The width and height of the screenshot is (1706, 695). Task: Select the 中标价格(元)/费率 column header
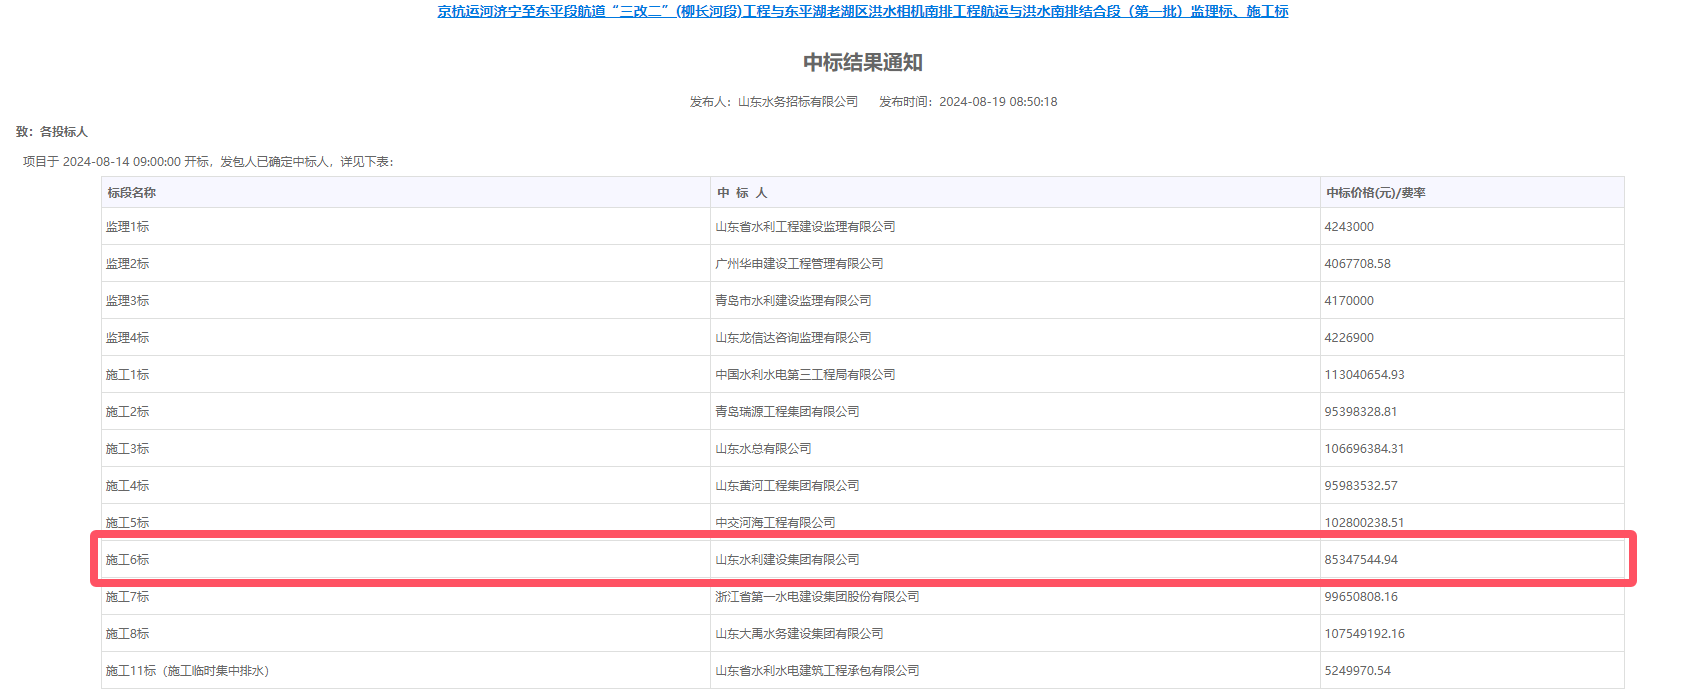pyautogui.click(x=1375, y=193)
